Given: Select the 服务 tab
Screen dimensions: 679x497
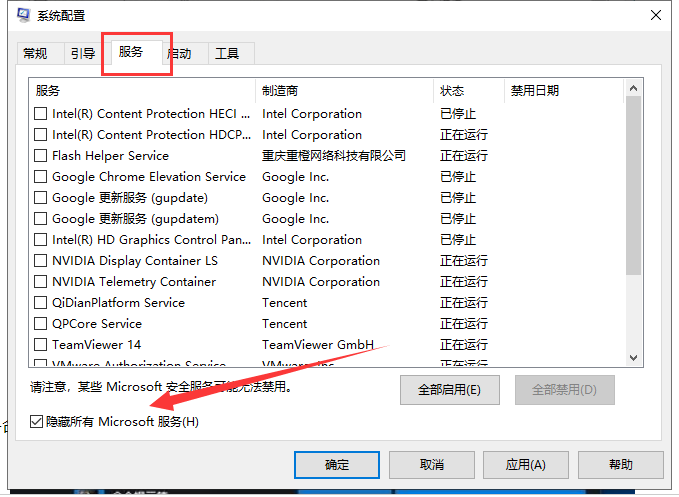Looking at the screenshot, I should [x=131, y=52].
